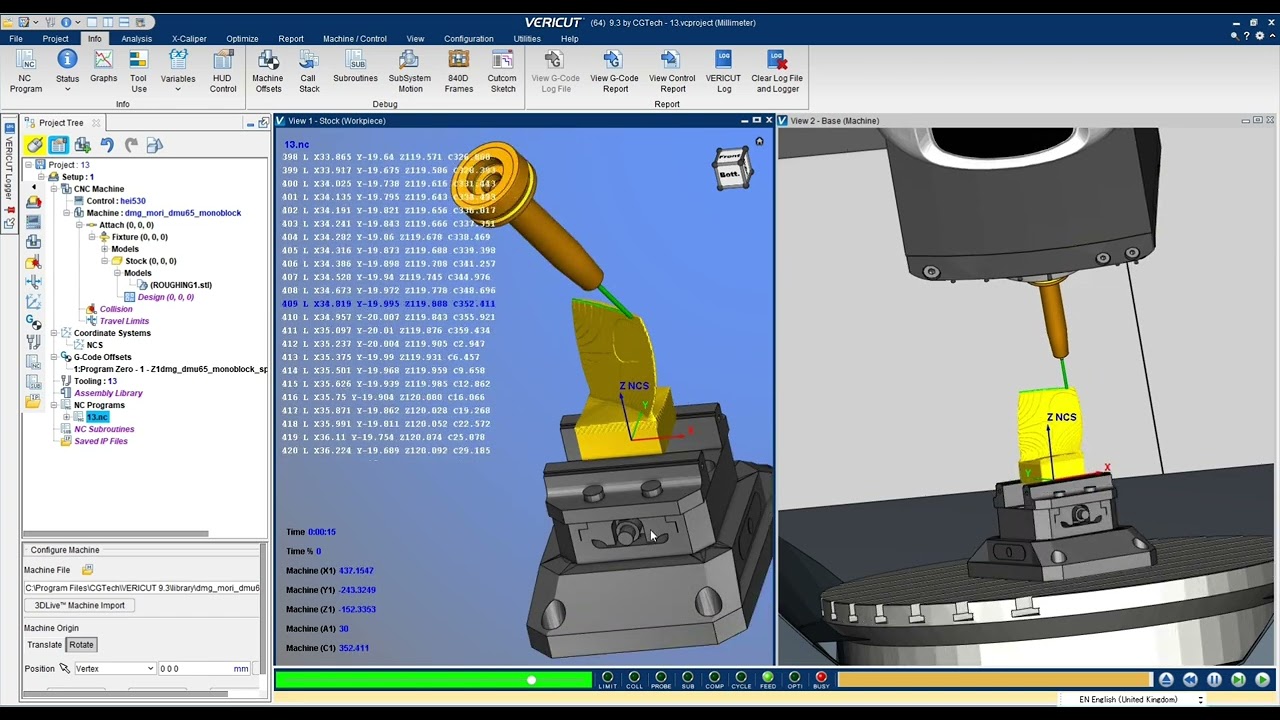Click the G-Code offsets icon in tree sidebar
This screenshot has width=1280, height=720.
[x=33, y=322]
